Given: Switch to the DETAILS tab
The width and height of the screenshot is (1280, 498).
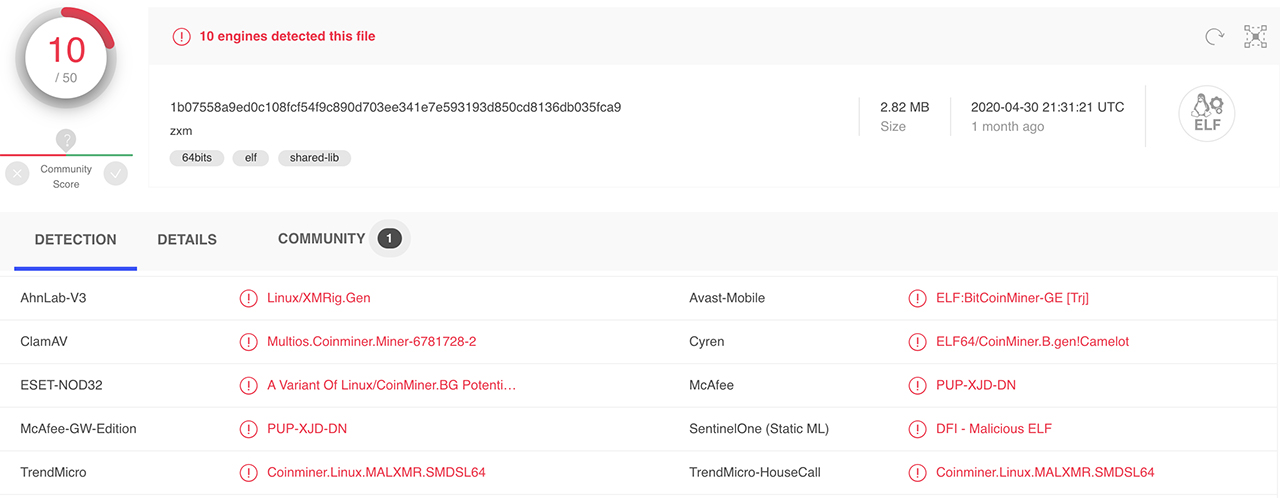Looking at the screenshot, I should point(187,240).
